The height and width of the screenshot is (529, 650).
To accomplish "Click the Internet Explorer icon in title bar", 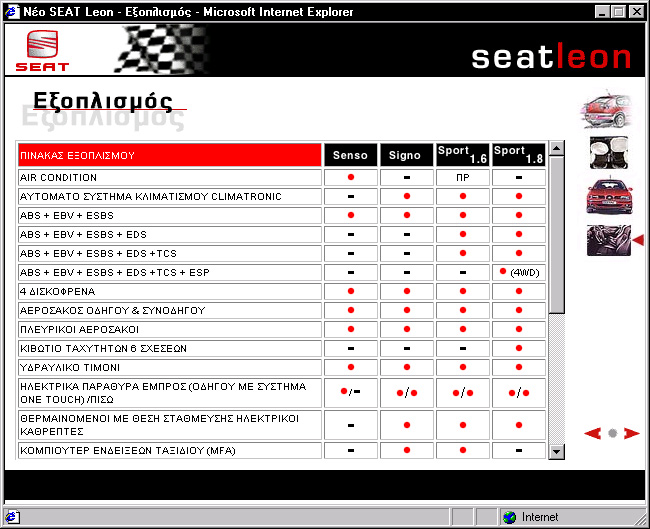I will [12, 11].
